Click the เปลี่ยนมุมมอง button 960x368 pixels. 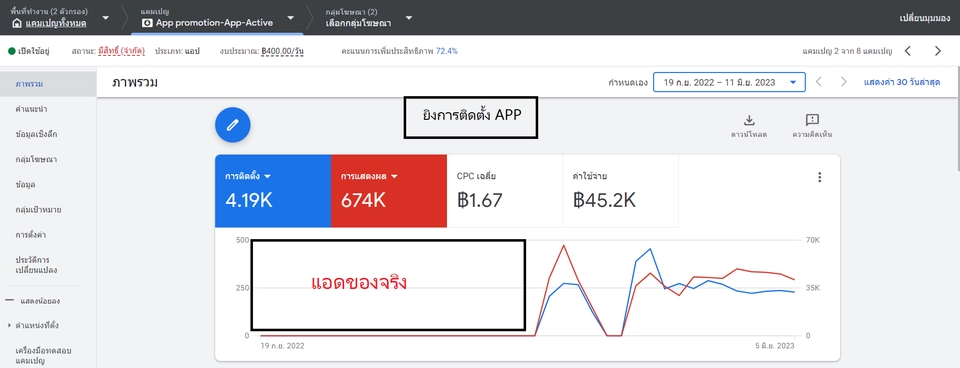tap(925, 18)
